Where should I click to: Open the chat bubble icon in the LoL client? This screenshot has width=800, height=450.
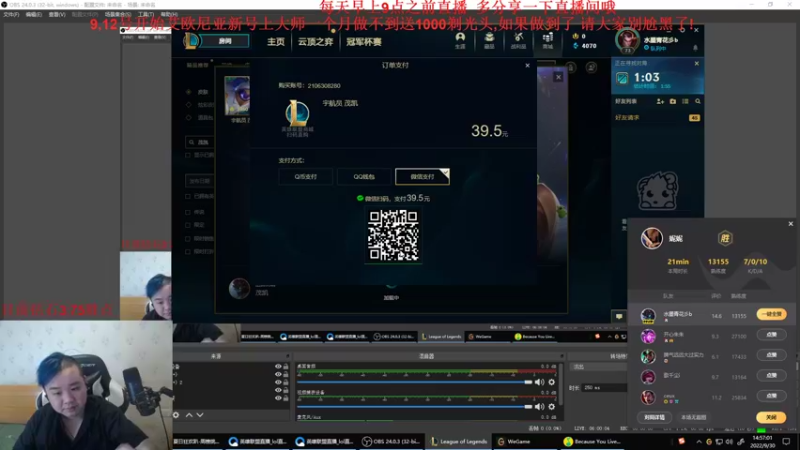click(x=619, y=316)
